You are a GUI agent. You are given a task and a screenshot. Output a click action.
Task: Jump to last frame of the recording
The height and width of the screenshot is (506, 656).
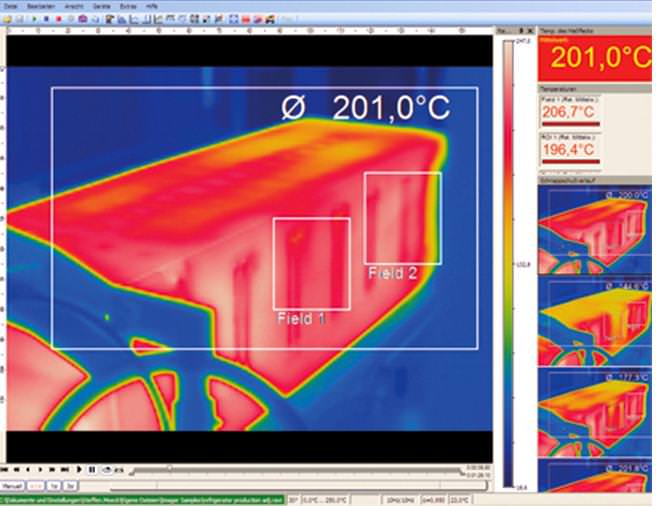point(64,470)
